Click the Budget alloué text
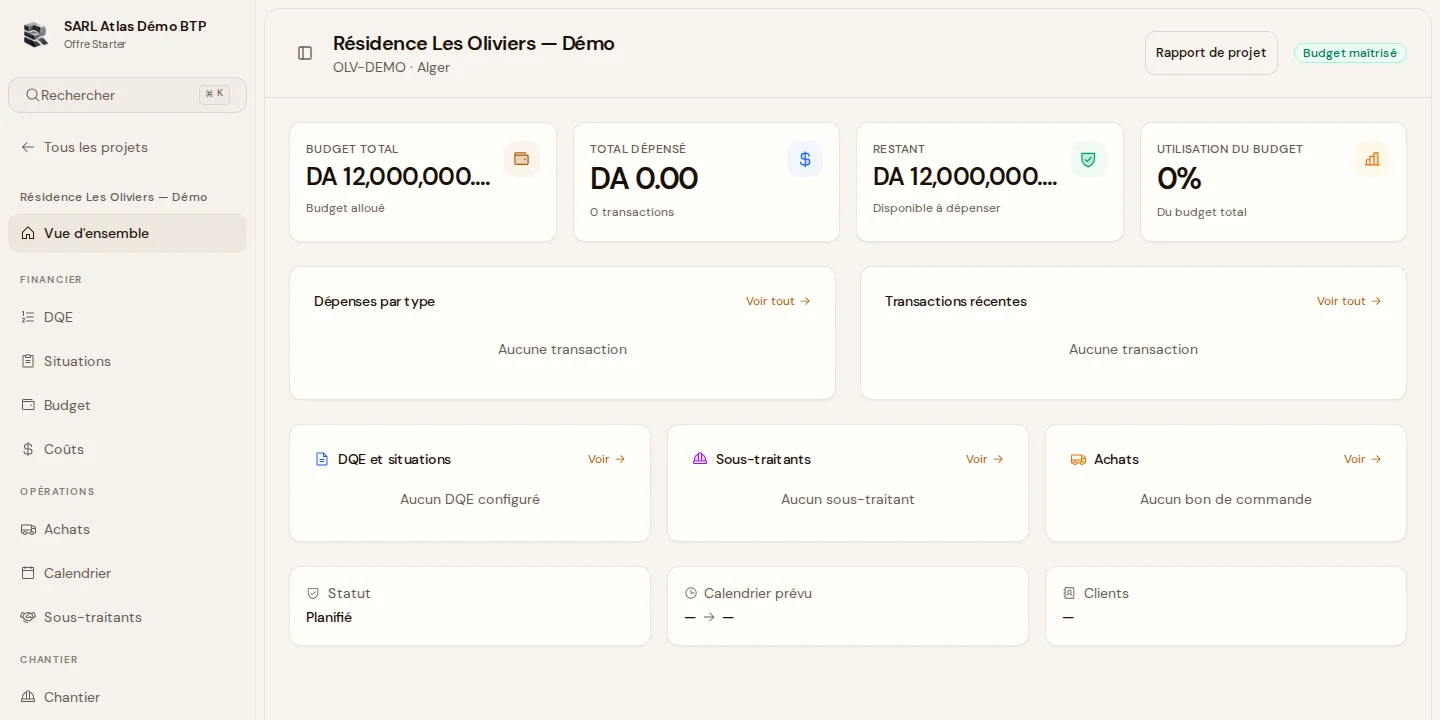1440x720 pixels. pyautogui.click(x=345, y=208)
